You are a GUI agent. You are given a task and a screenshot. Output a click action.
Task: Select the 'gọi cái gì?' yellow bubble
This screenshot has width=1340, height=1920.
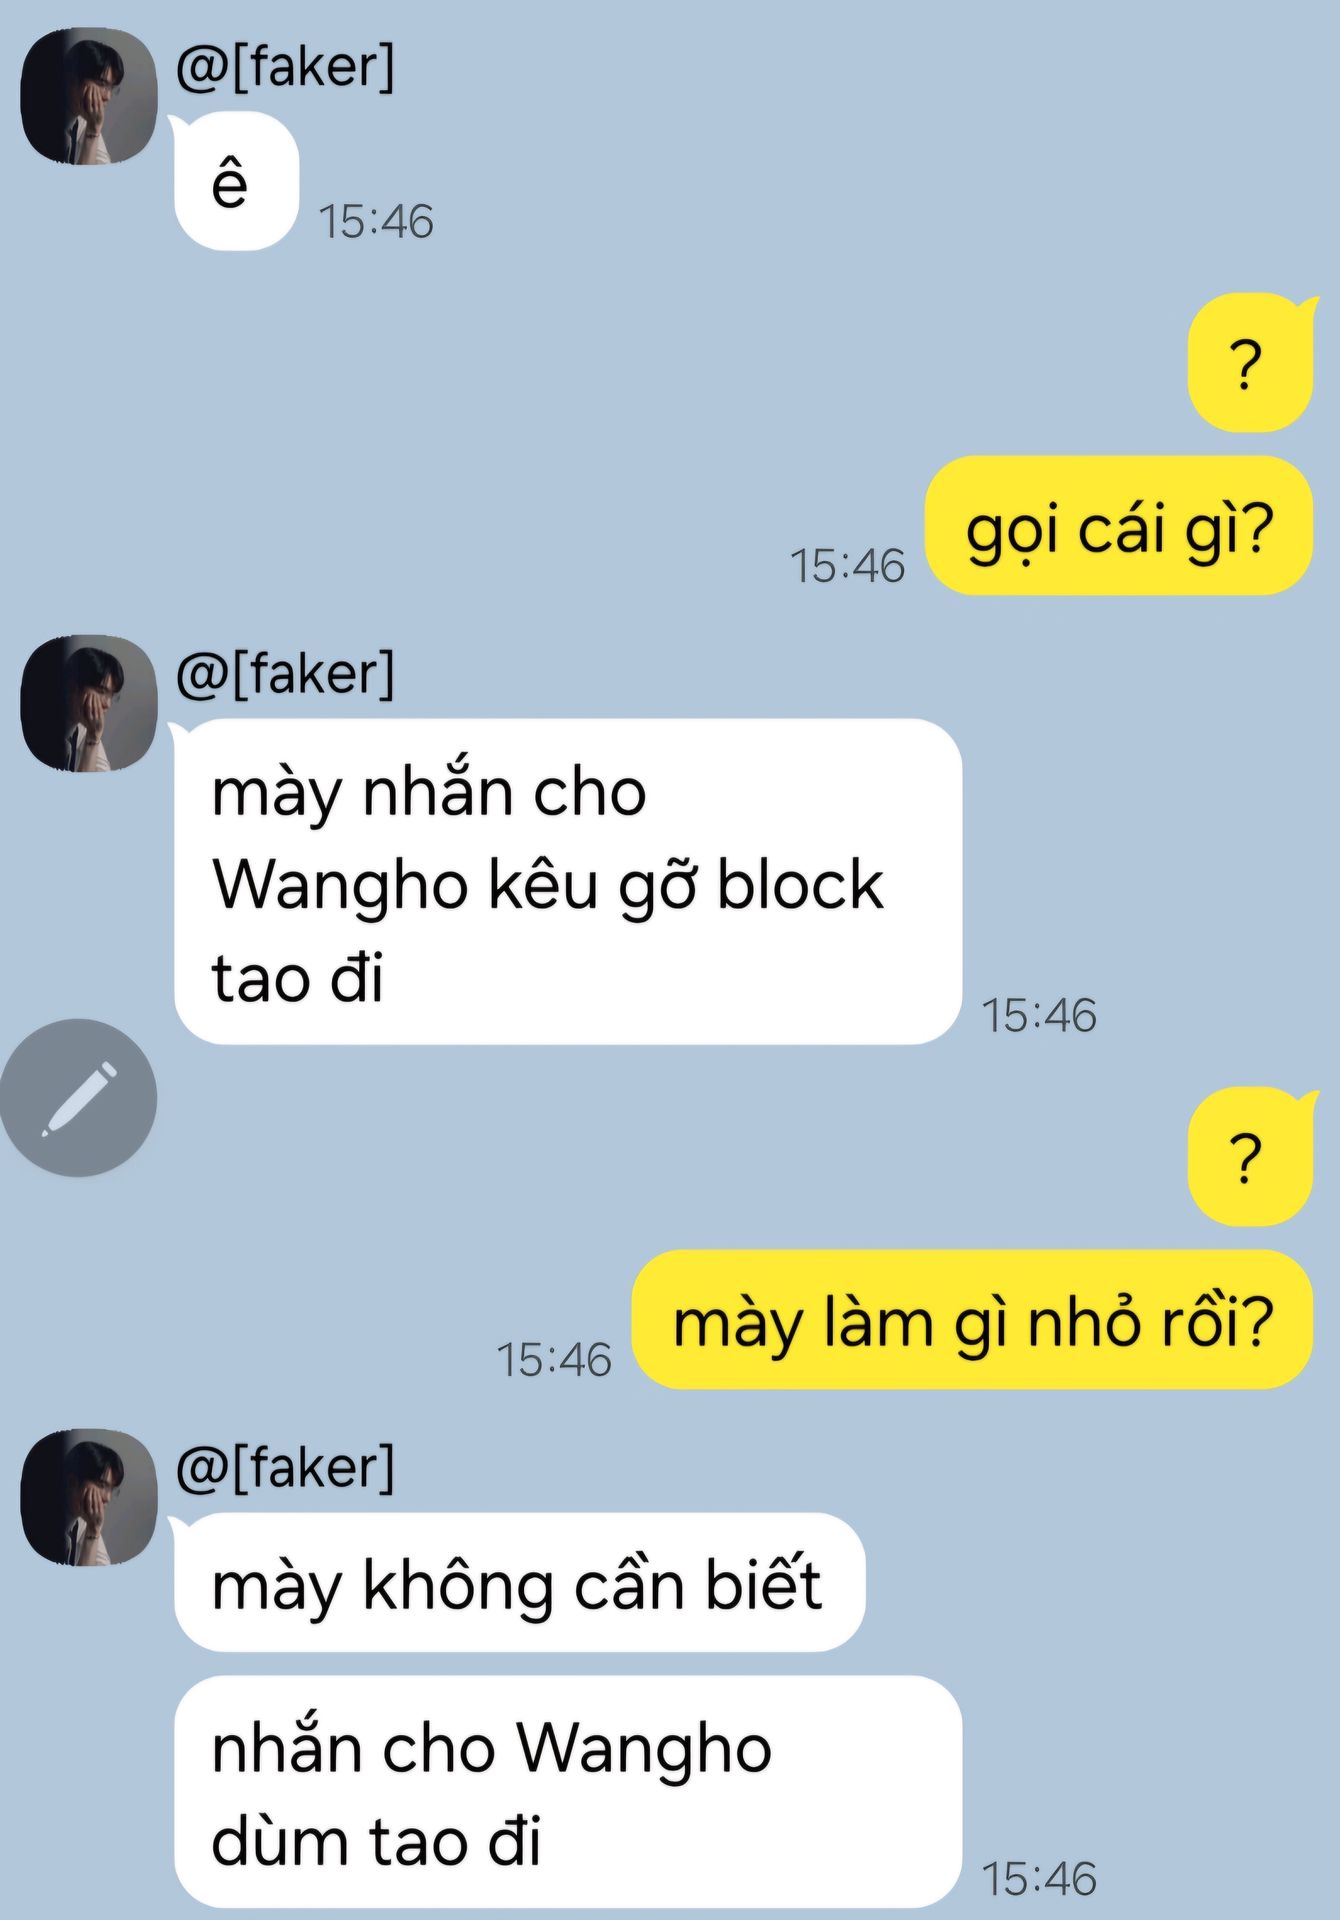(1119, 526)
